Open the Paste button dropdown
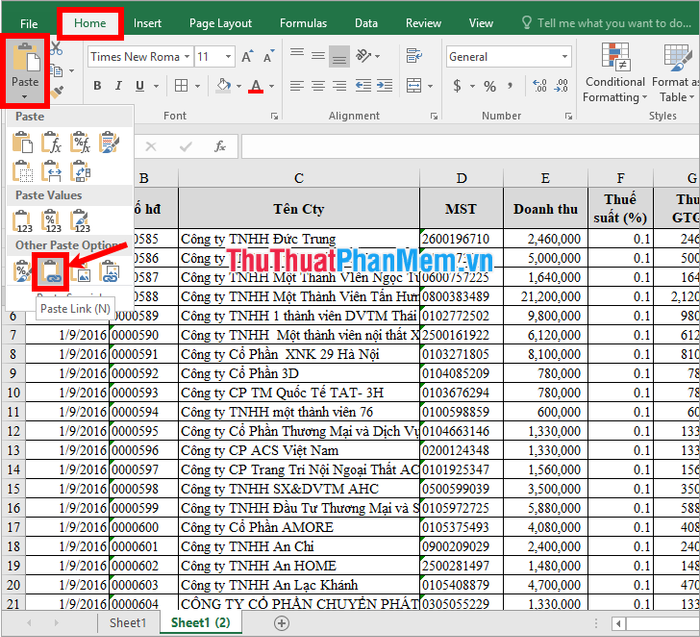 tap(25, 97)
